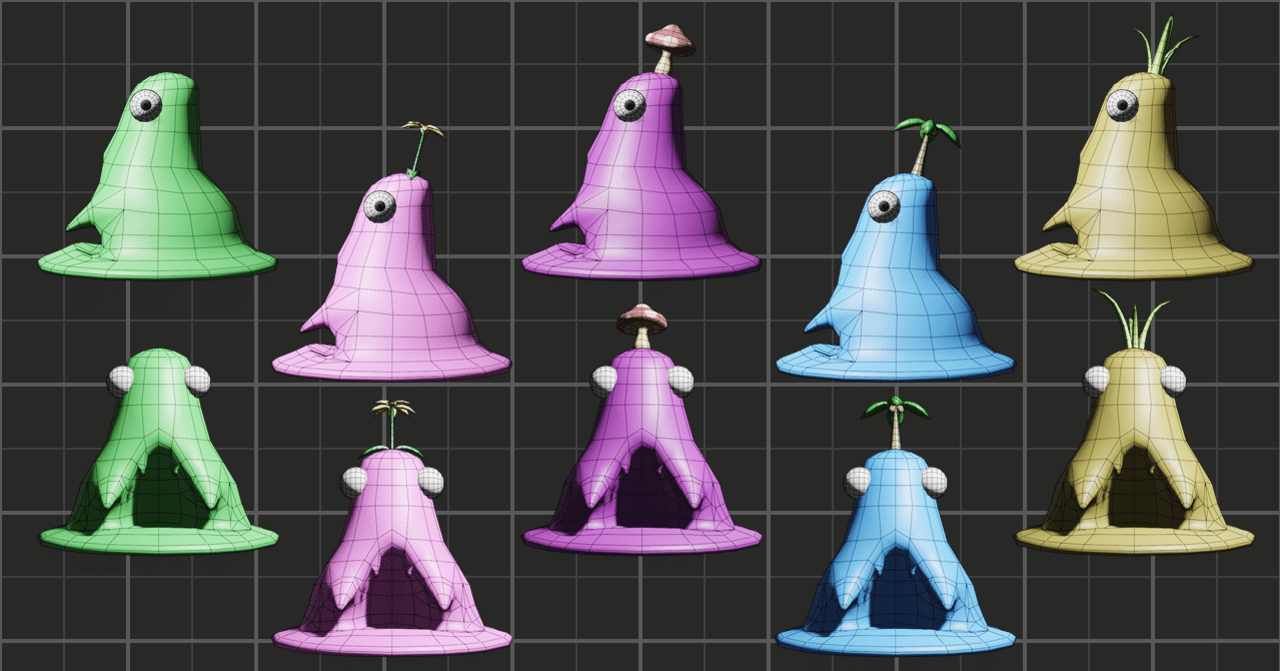Image resolution: width=1280 pixels, height=671 pixels.
Task: Click the grass tuft on the yellow creature
Action: pos(1165,45)
